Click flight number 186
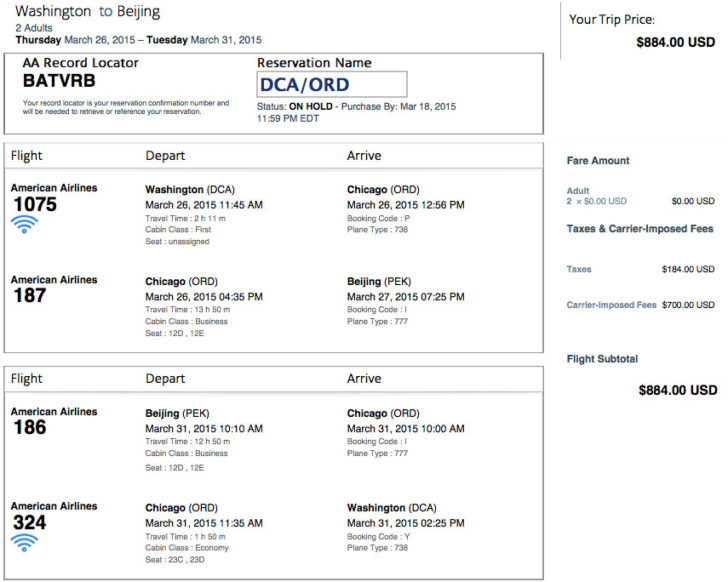Viewport: 728px width, 582px height. tap(30, 427)
